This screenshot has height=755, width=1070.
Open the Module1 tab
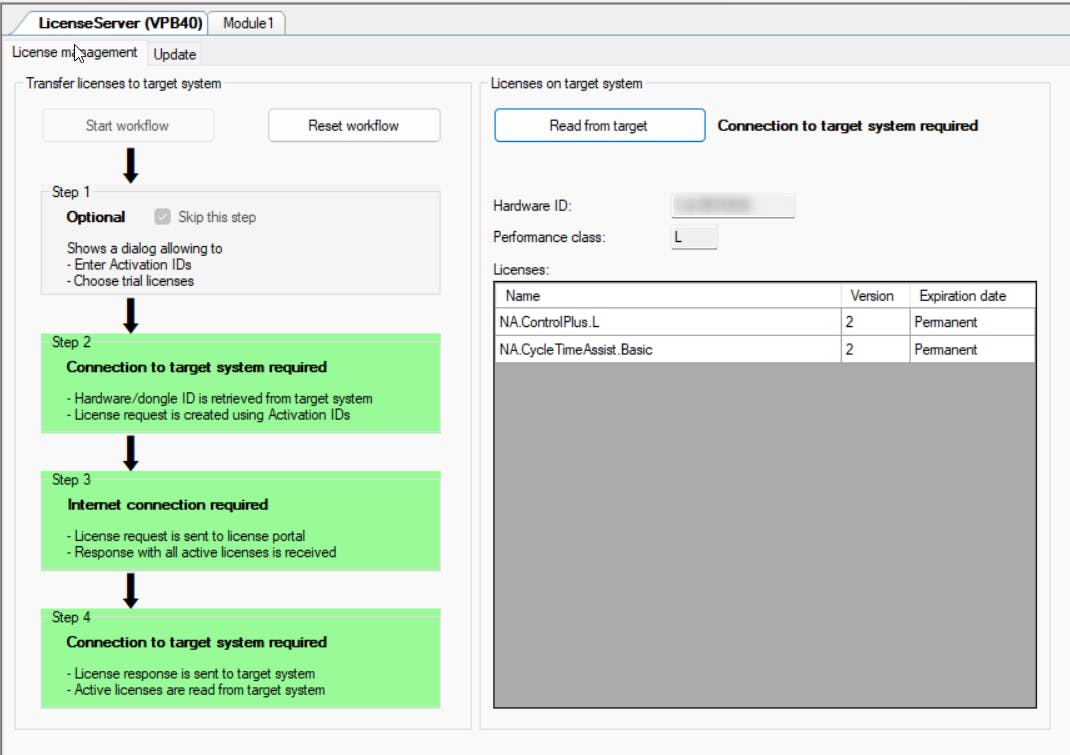click(248, 23)
